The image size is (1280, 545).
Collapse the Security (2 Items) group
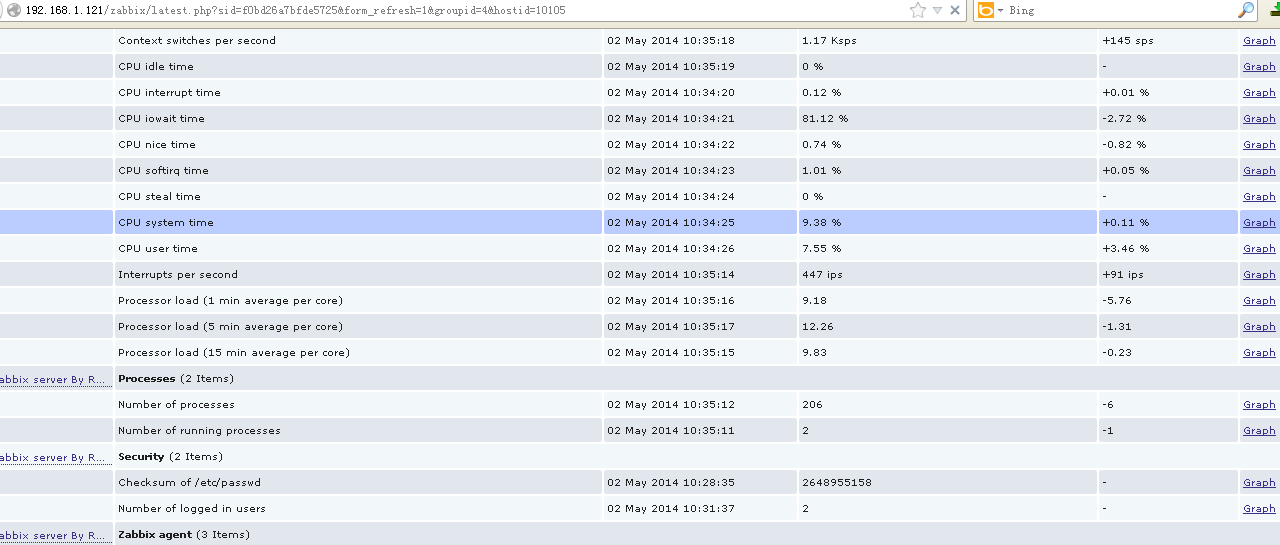170,457
